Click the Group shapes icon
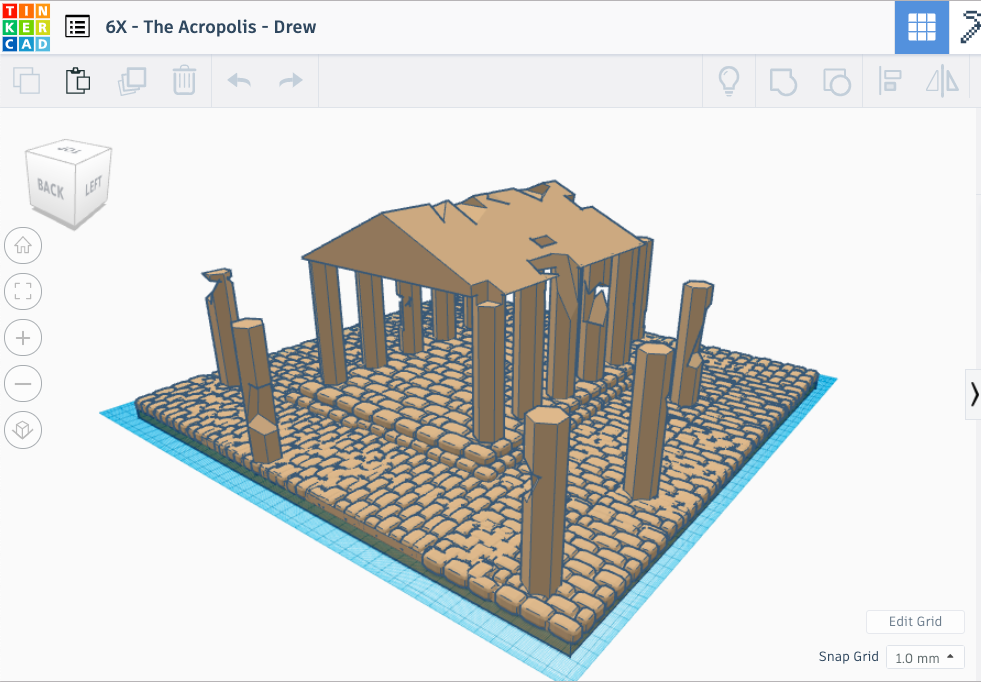The width and height of the screenshot is (981, 684). [783, 81]
